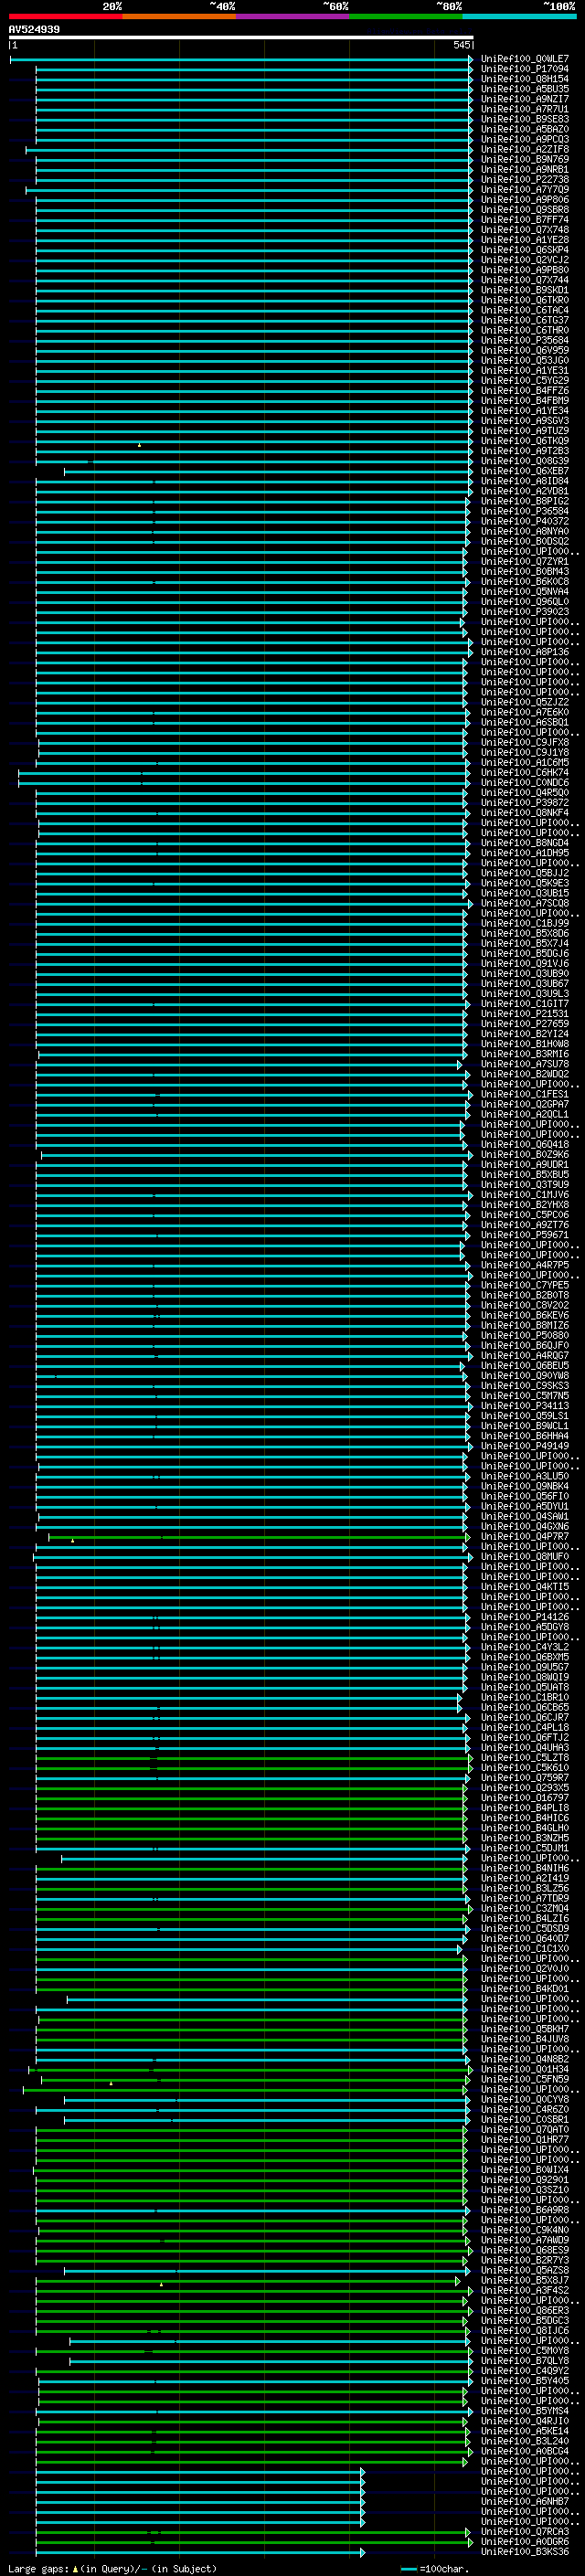Select the UniRef100_A1DH95 label
Image resolution: width=585 pixels, height=2576 pixels.
point(524,853)
